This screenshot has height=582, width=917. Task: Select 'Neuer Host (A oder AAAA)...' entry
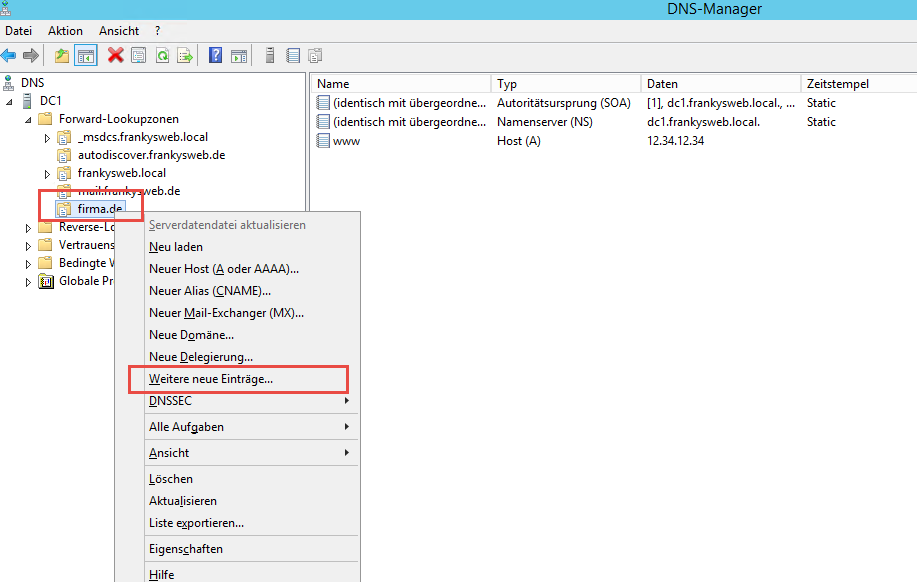pyautogui.click(x=224, y=269)
